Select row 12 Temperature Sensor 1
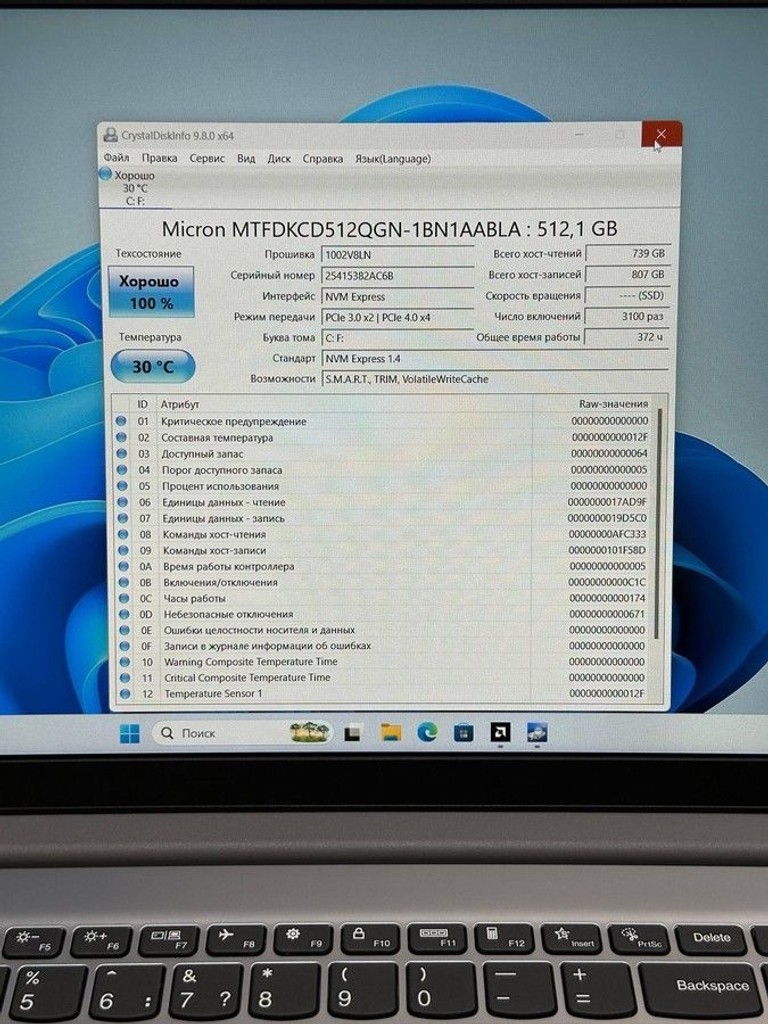The image size is (768, 1024). pyautogui.click(x=385, y=694)
